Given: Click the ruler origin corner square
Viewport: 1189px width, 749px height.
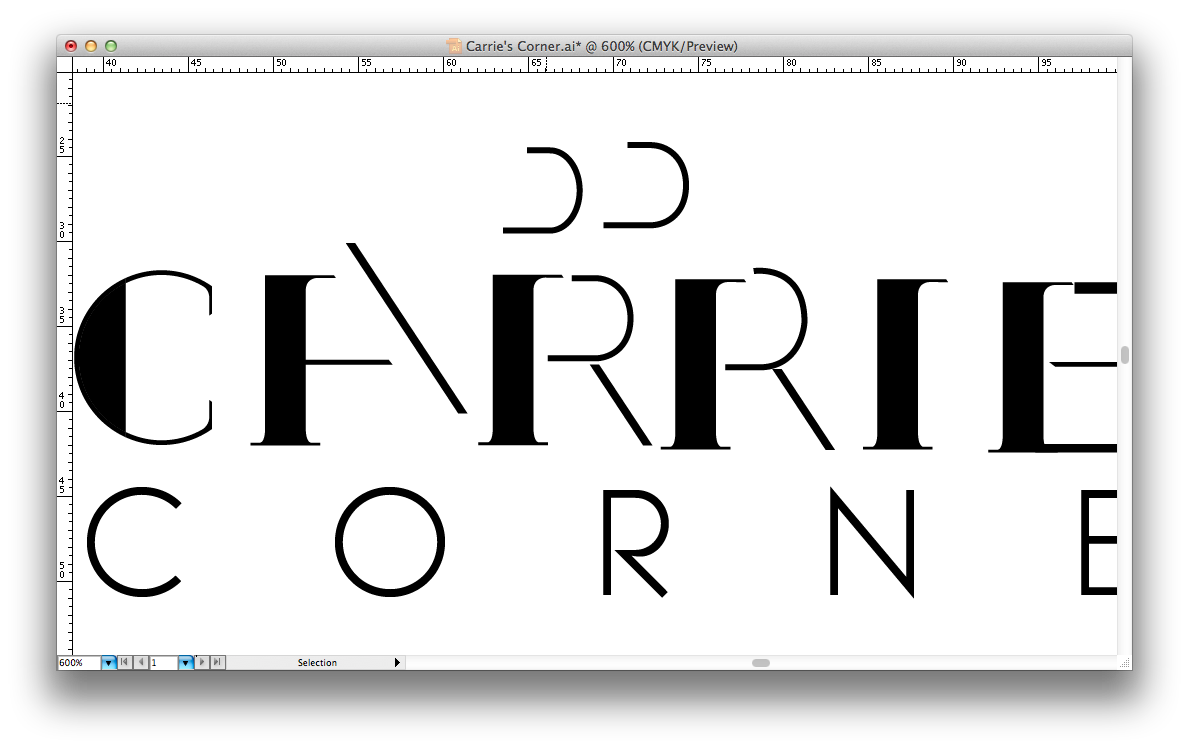Looking at the screenshot, I should [63, 63].
